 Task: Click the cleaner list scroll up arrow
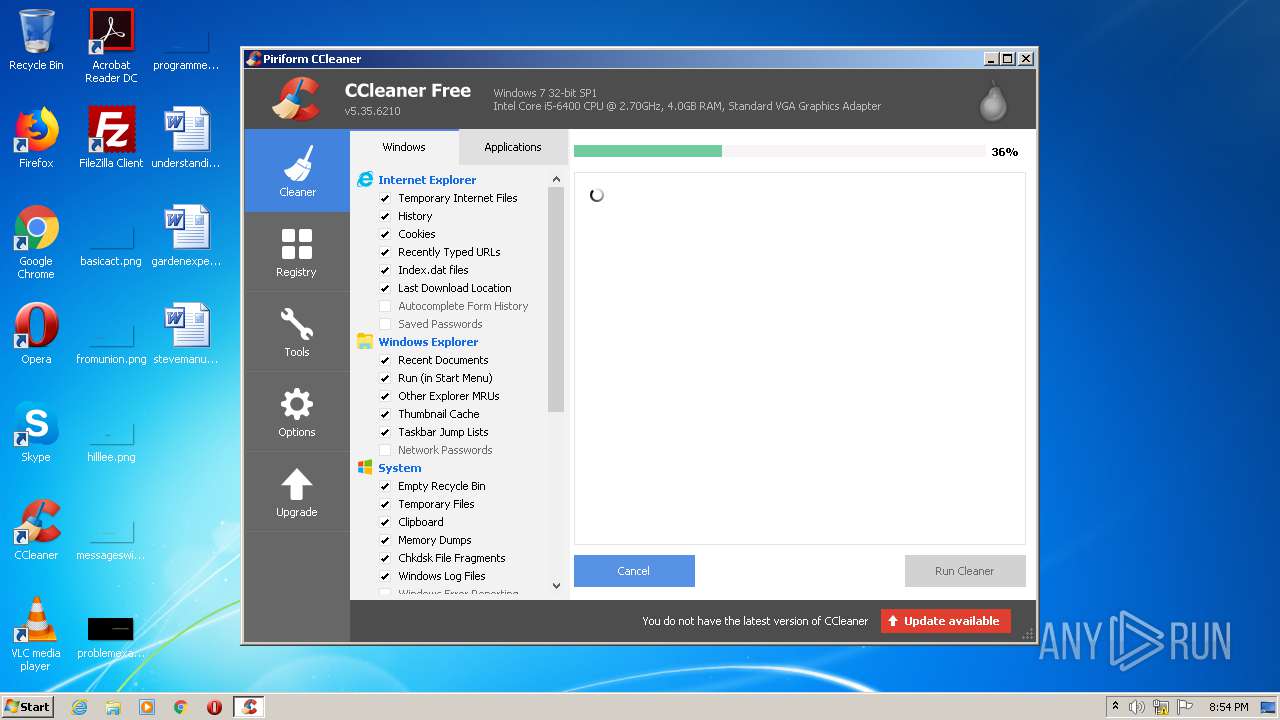(556, 180)
